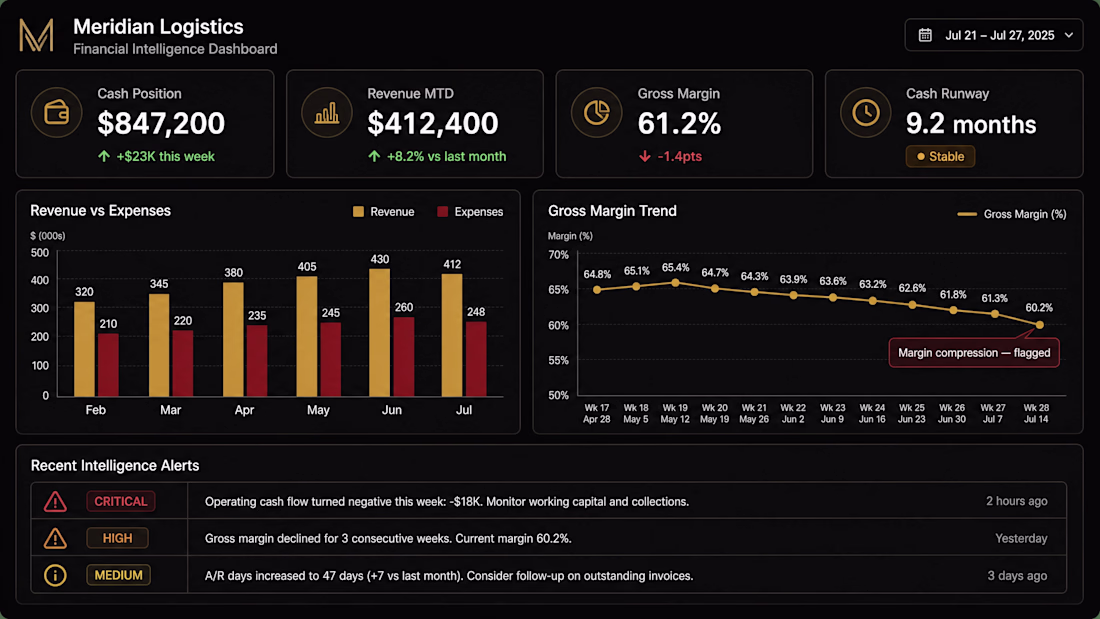Viewport: 1100px width, 619px height.
Task: Click the -1.4pts change text
Action: (680, 157)
